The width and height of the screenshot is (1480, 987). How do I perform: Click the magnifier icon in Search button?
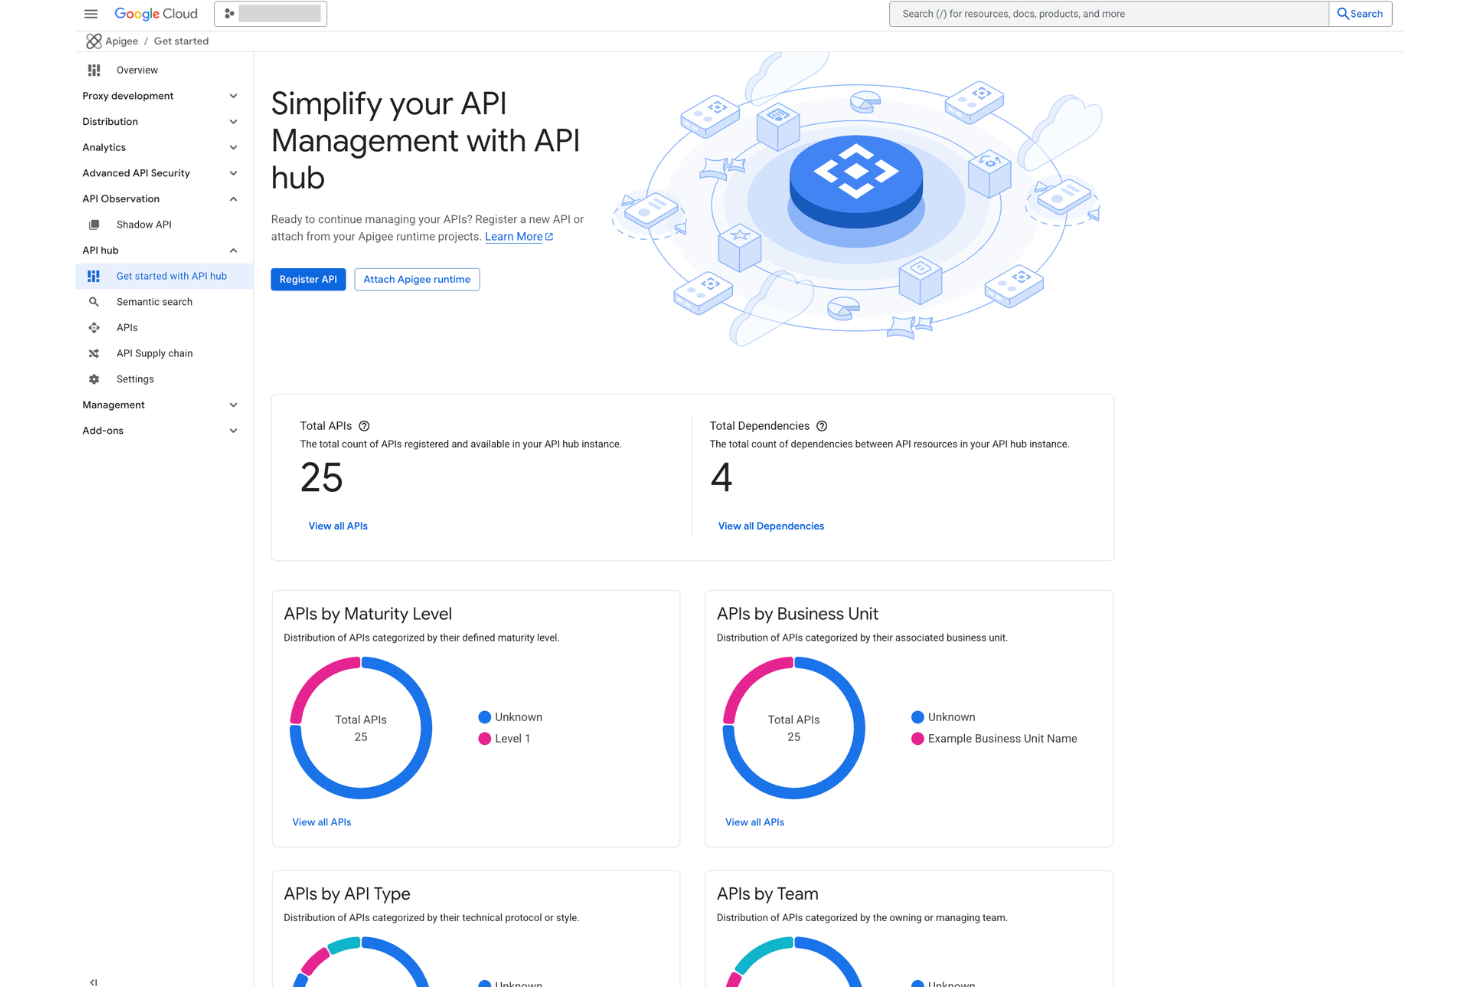1343,14
